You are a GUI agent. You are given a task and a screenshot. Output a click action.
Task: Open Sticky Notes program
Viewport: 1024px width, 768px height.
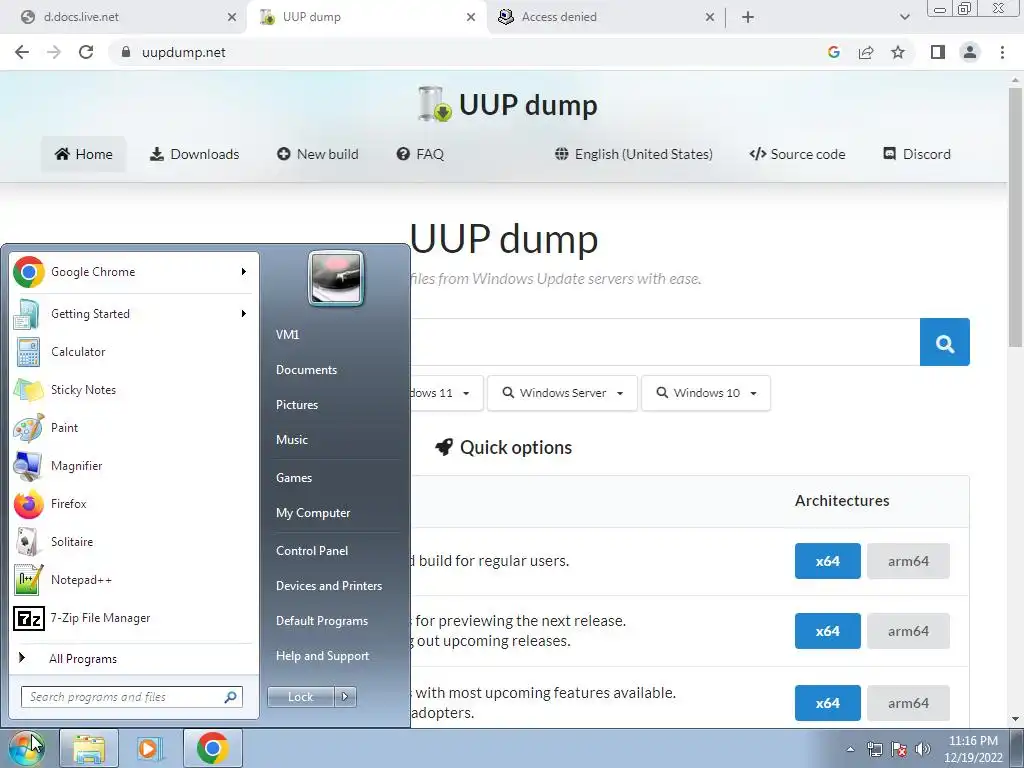click(133, 390)
